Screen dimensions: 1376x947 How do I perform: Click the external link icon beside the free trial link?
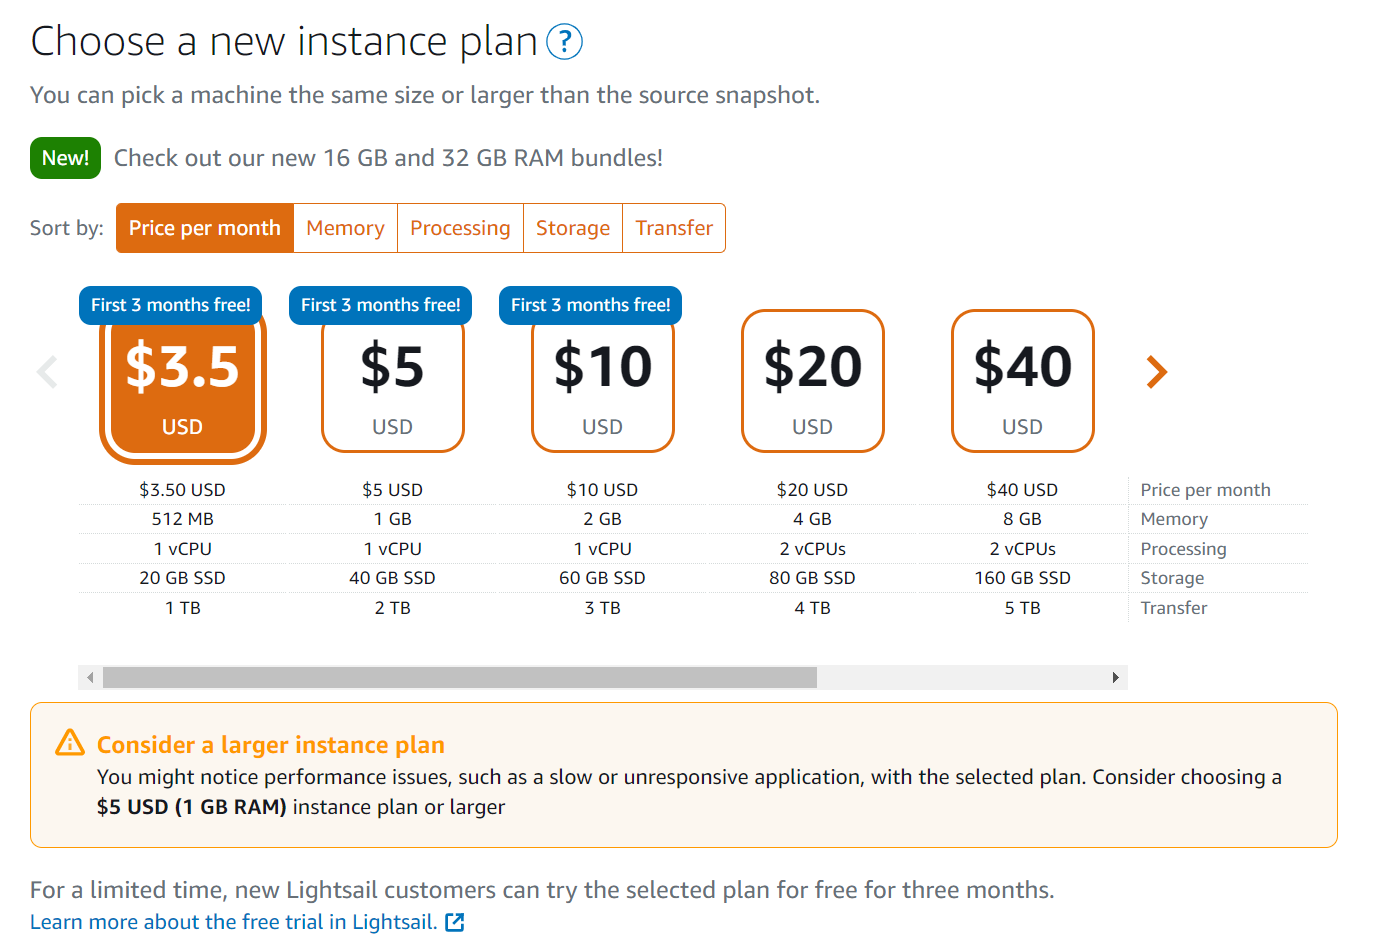point(455,922)
